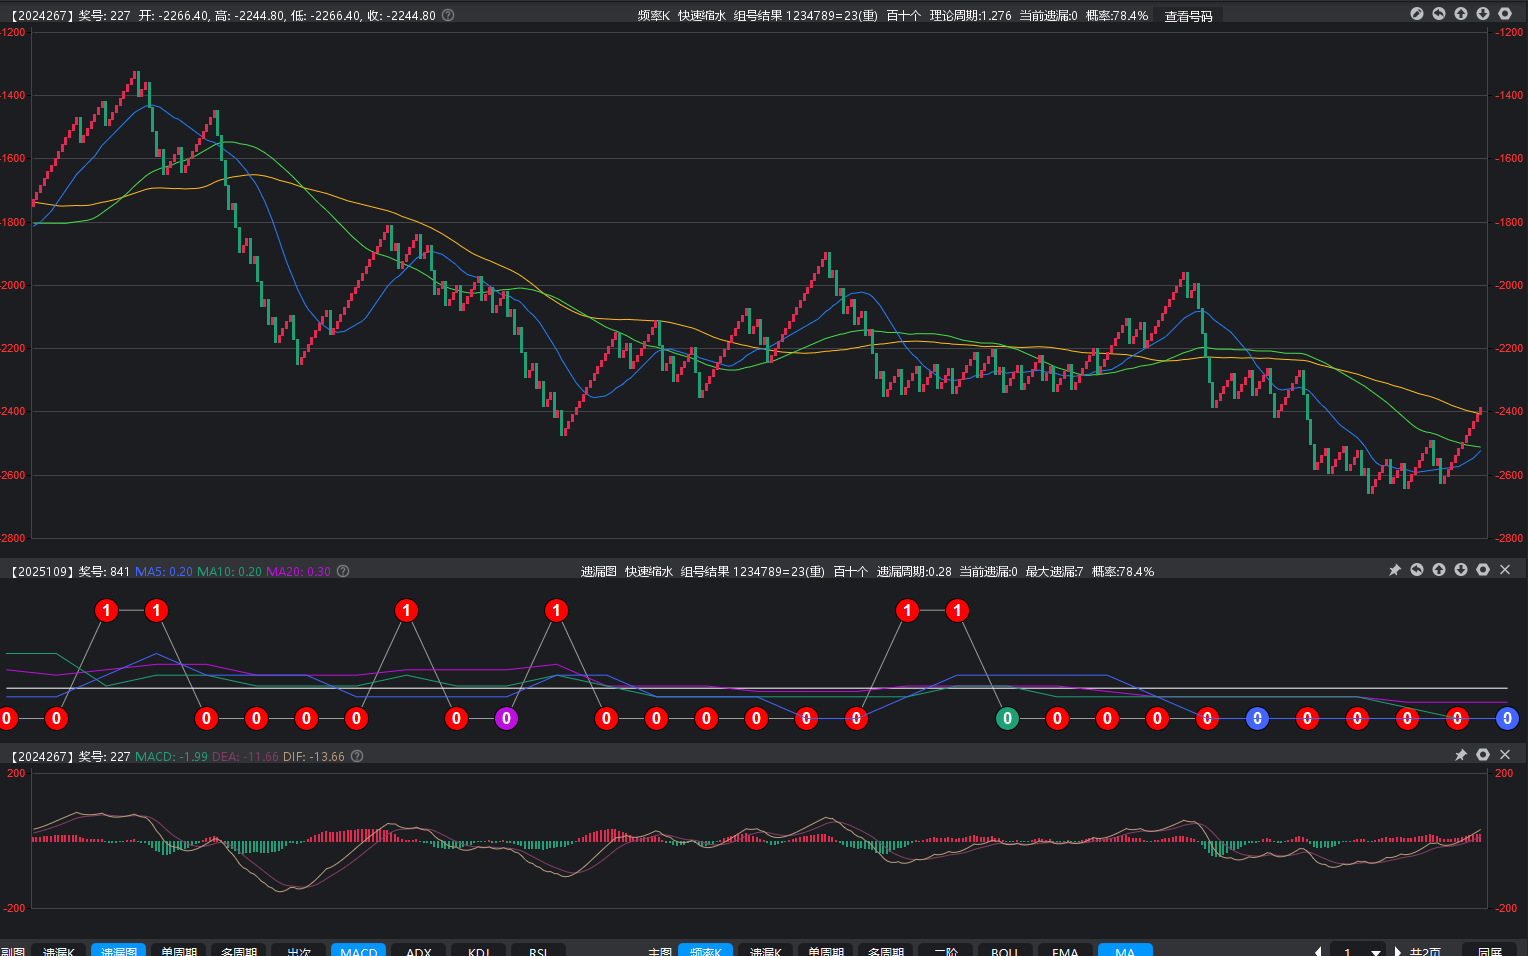Go to next page with right arrow
Viewport: 1528px width, 956px height.
coord(1398,951)
